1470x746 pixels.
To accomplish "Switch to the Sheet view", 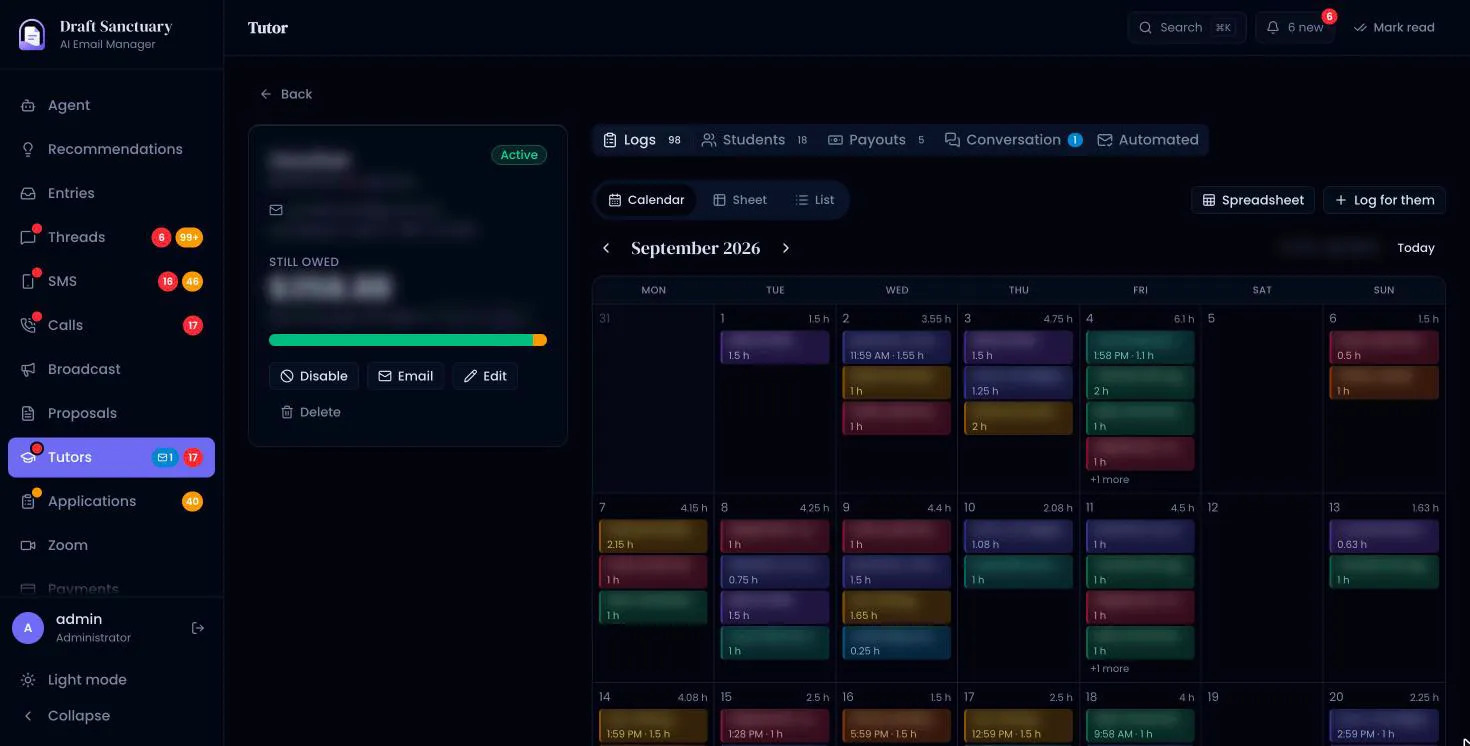I will pyautogui.click(x=740, y=200).
